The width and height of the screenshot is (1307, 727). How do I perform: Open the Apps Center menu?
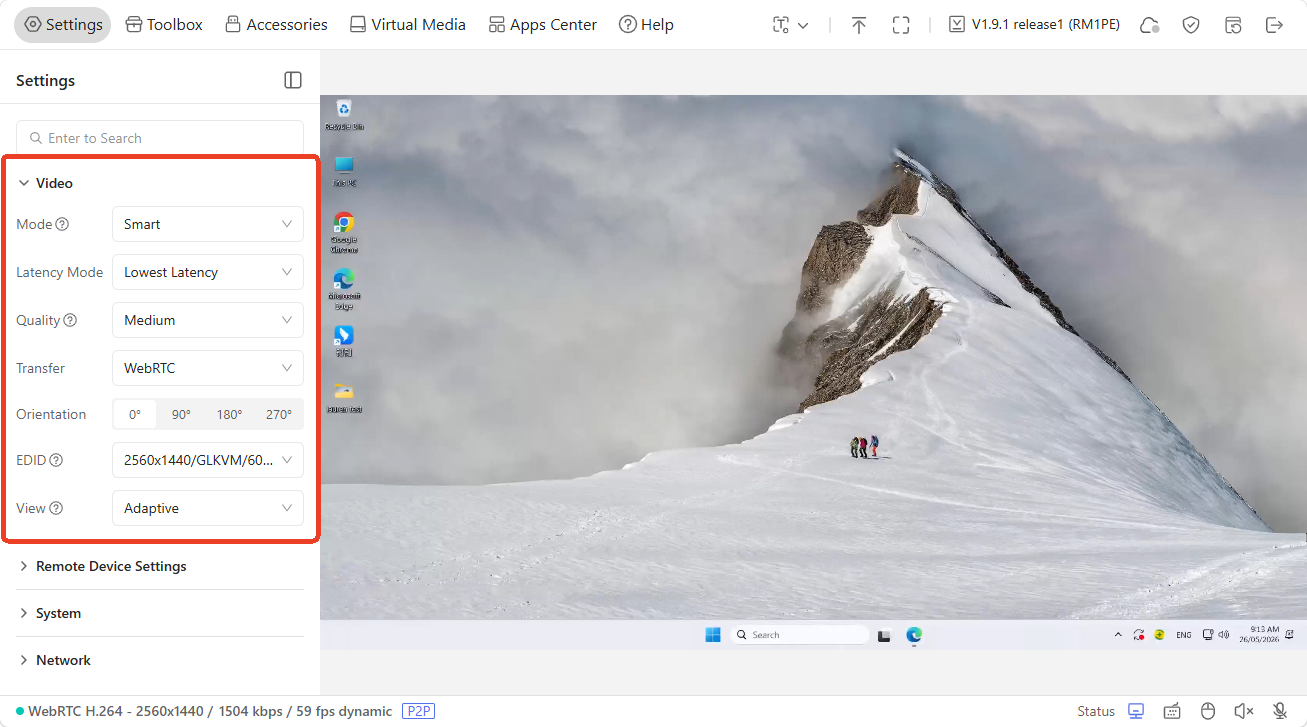(542, 25)
